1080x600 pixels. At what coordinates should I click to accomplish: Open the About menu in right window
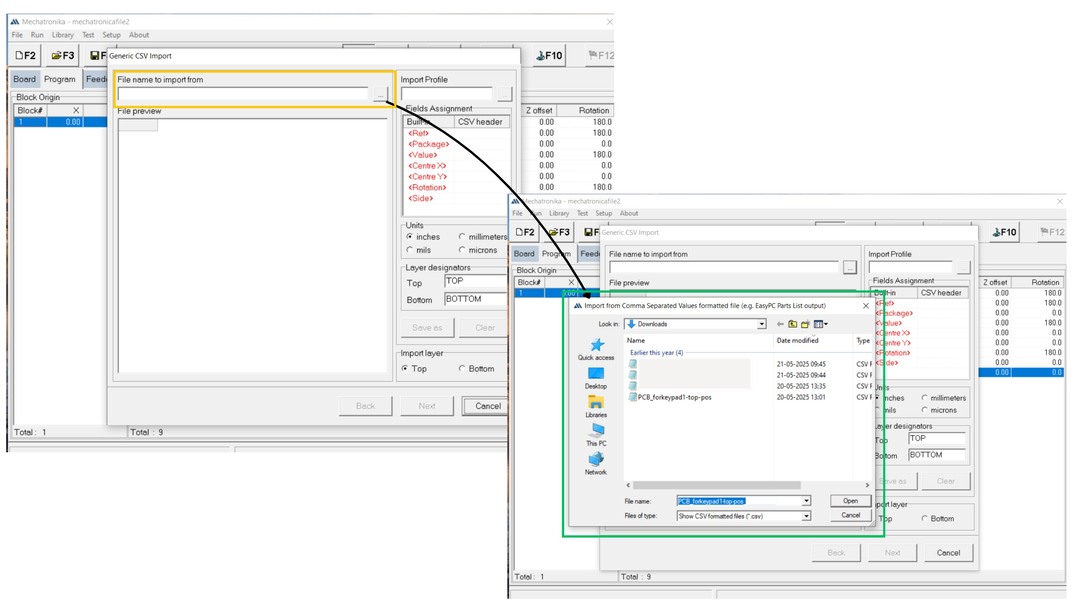click(629, 214)
